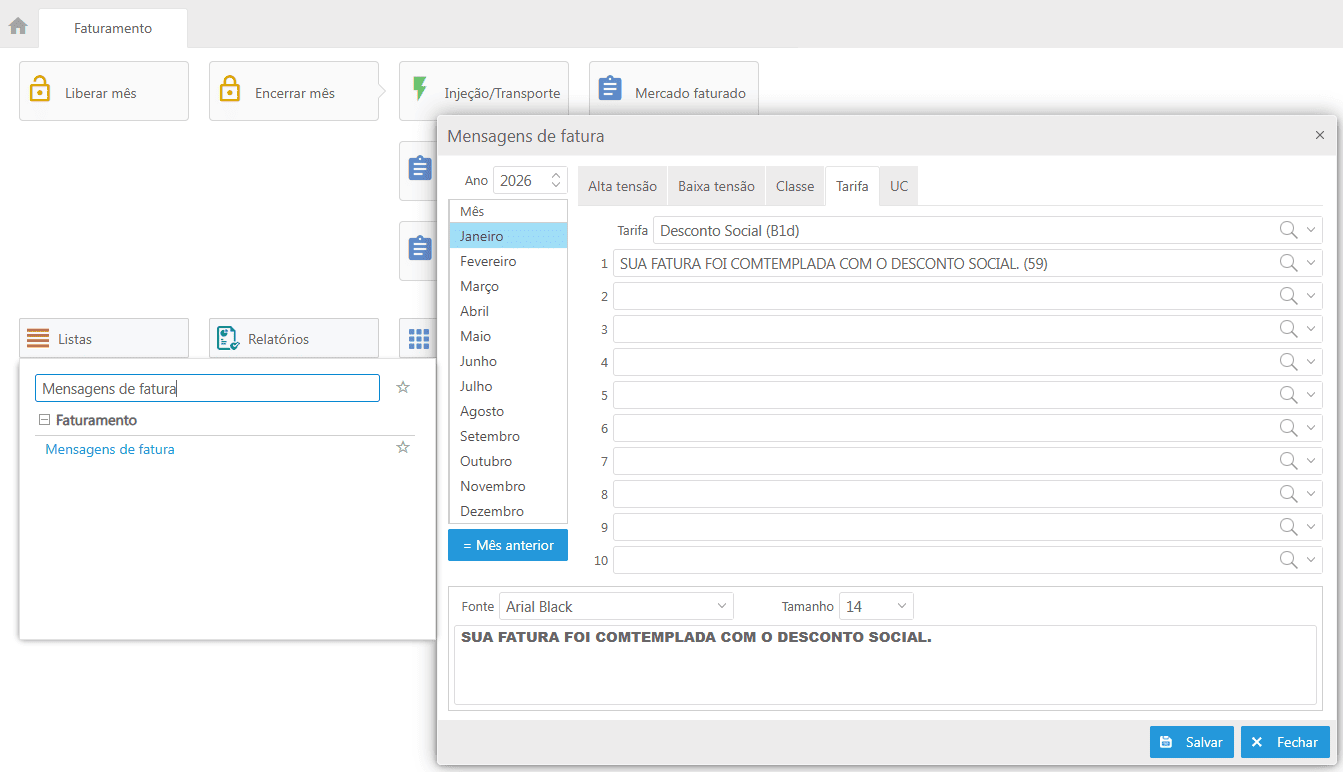
Task: Toggle the star beside the search box
Action: [x=403, y=388]
